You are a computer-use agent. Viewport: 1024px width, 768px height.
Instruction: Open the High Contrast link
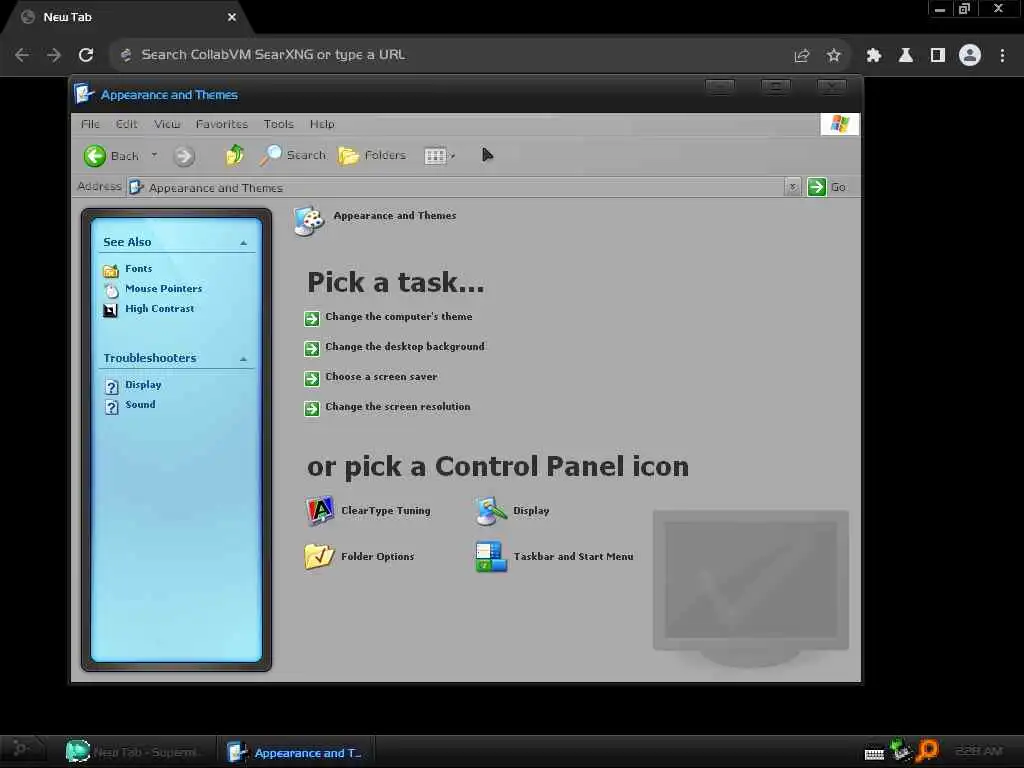159,308
